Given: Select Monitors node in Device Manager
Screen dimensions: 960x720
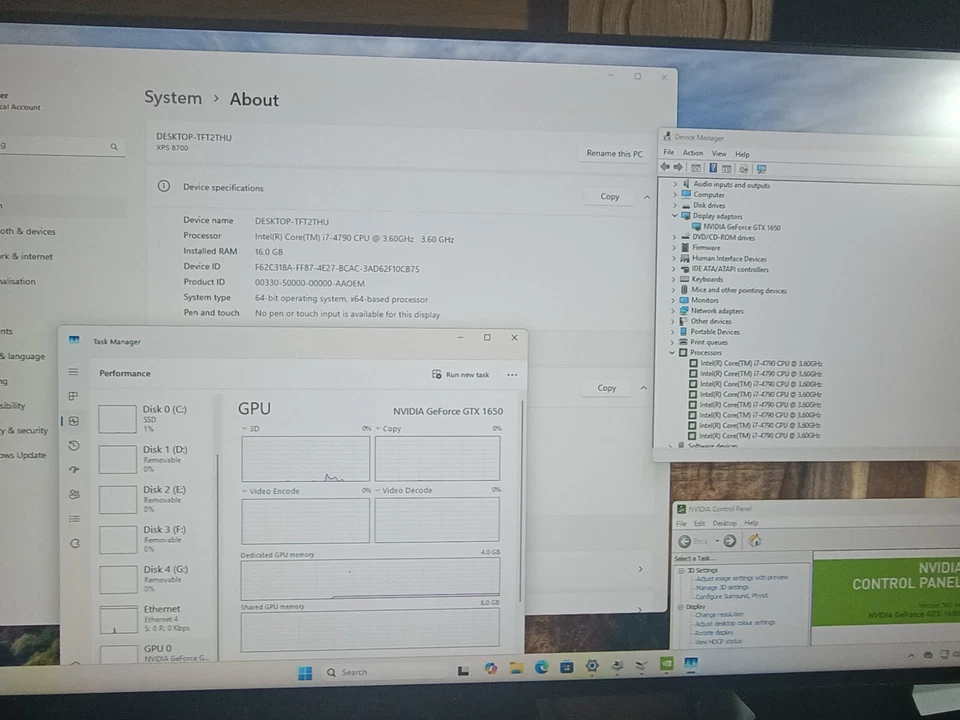Looking at the screenshot, I should (699, 300).
